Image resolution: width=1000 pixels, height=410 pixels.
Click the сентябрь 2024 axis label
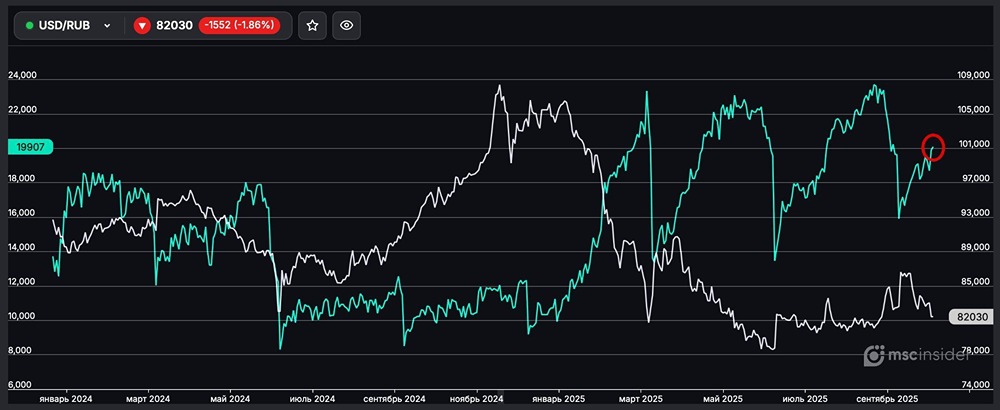394,399
